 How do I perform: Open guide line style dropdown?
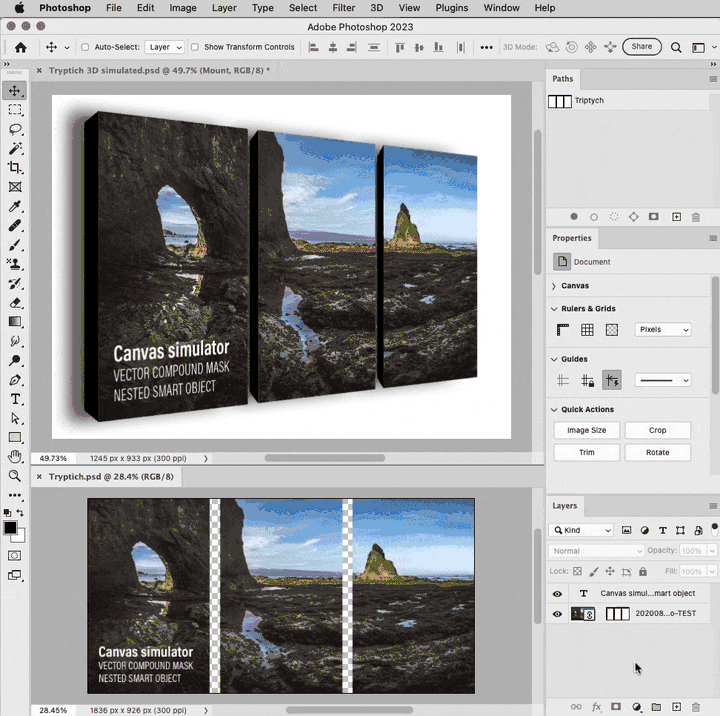(663, 380)
